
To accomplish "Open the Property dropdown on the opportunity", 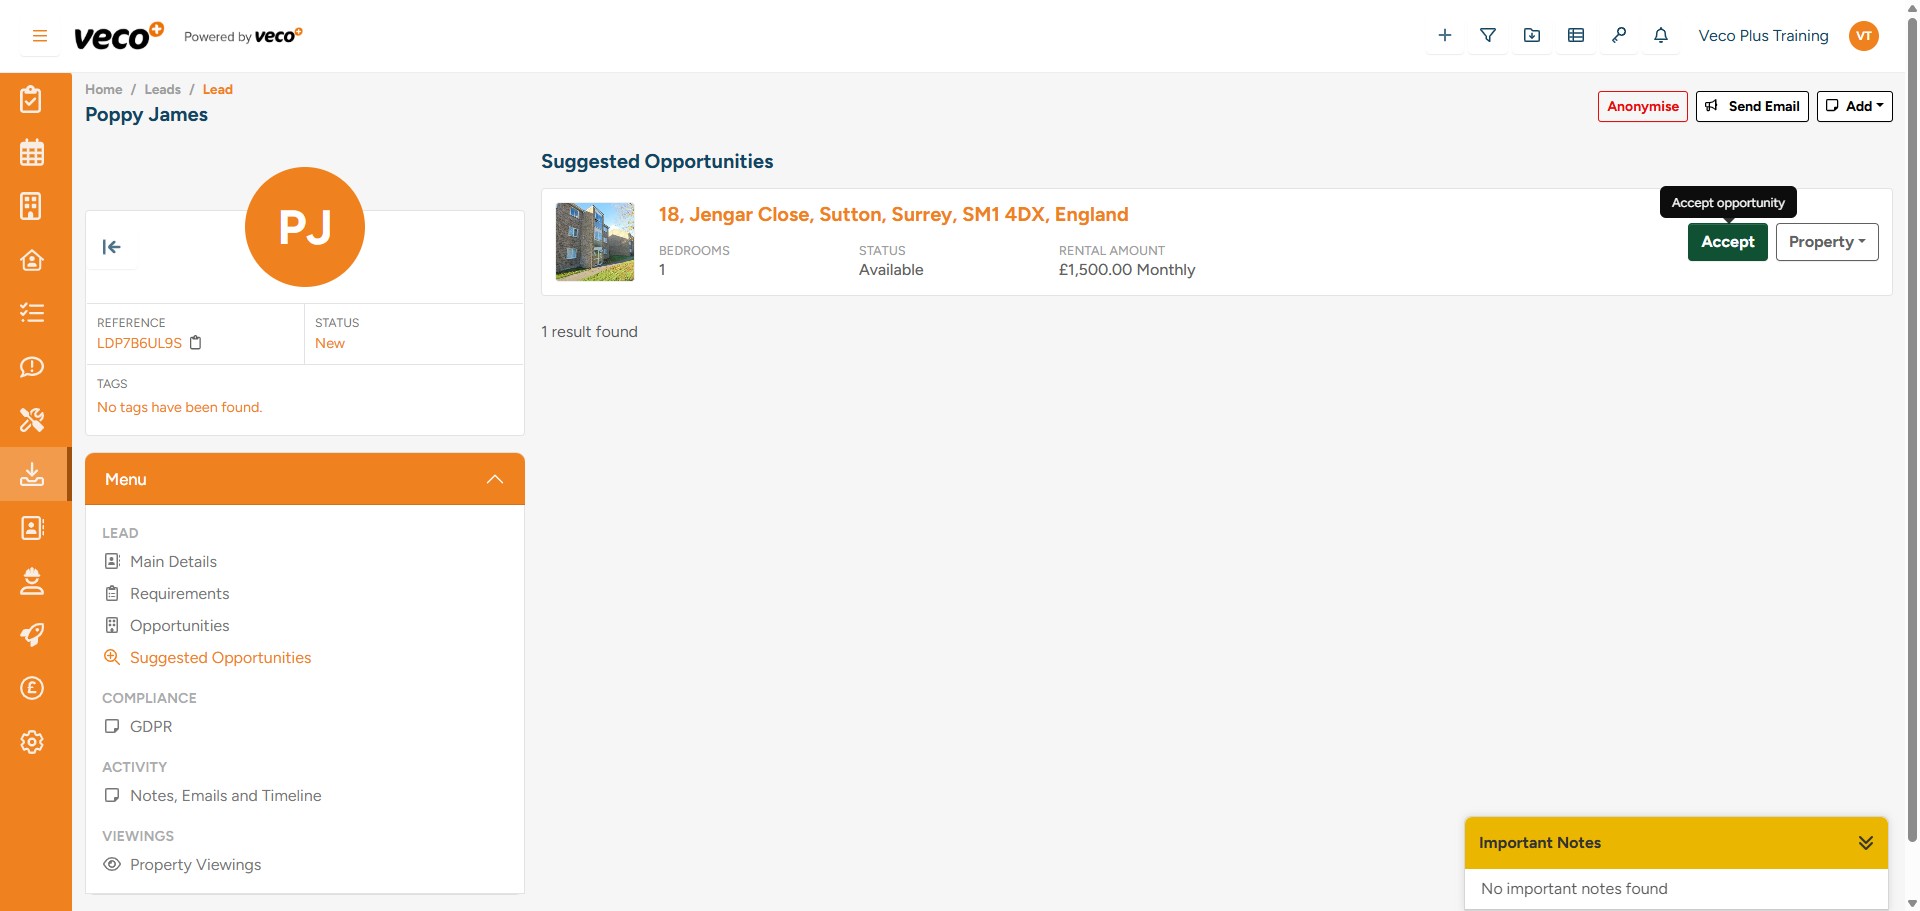I will click(x=1827, y=241).
